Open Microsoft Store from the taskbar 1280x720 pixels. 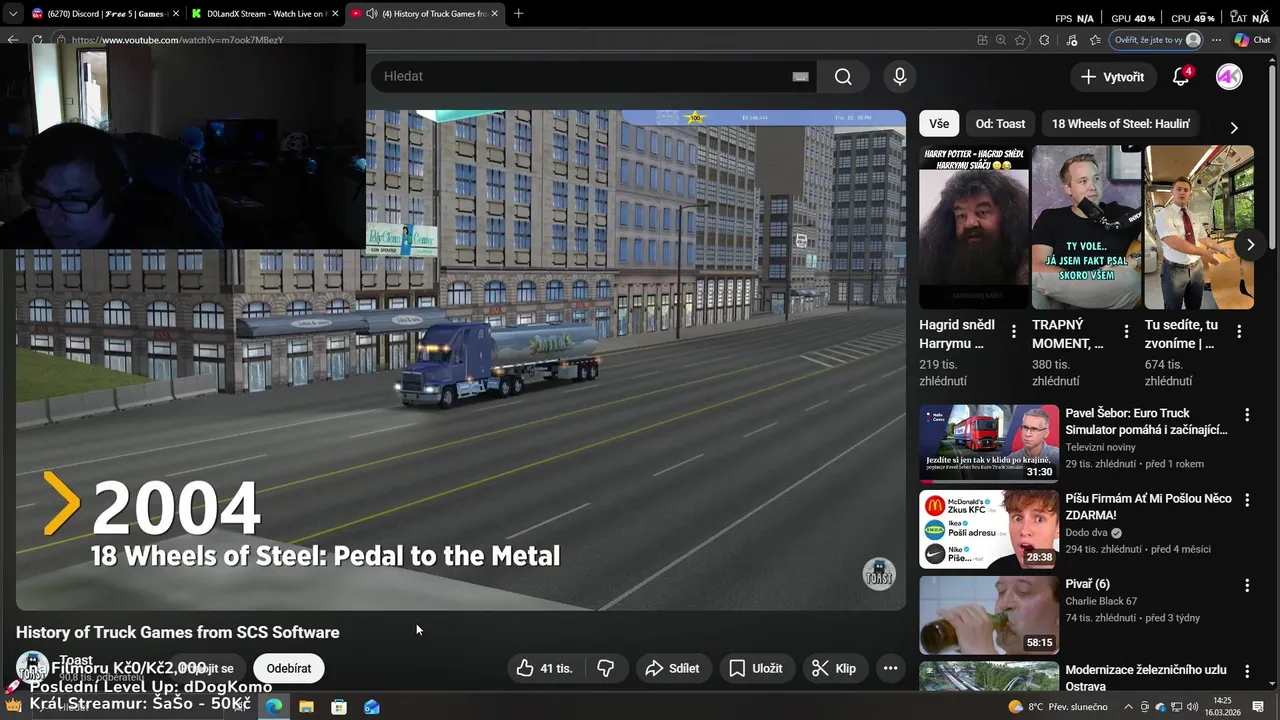tap(339, 706)
